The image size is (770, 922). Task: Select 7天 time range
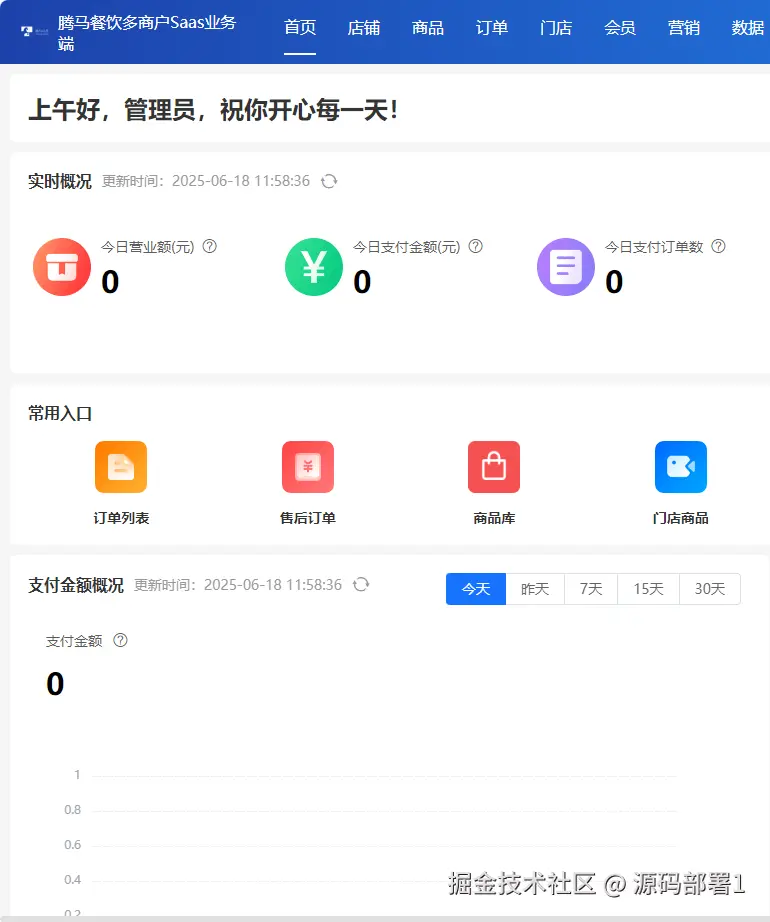[x=591, y=589]
